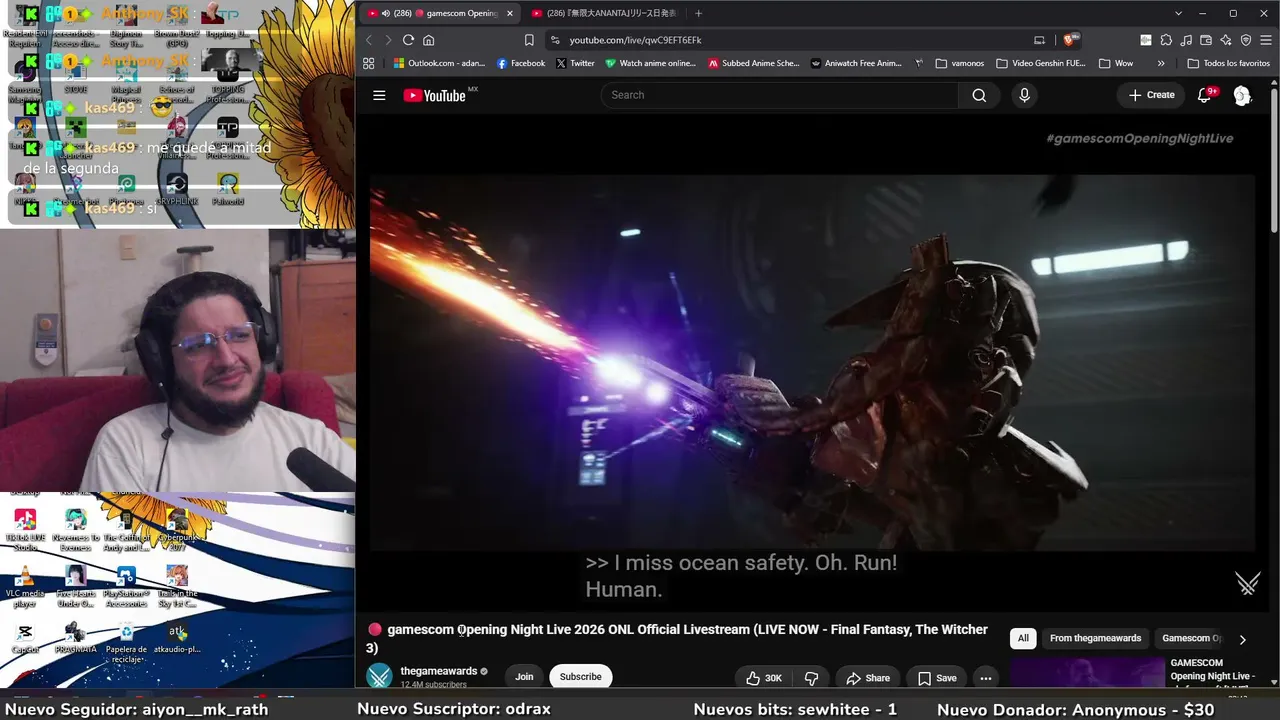This screenshot has width=1280, height=720.
Task: Open the YouTube account avatar menu
Action: coord(1242,95)
